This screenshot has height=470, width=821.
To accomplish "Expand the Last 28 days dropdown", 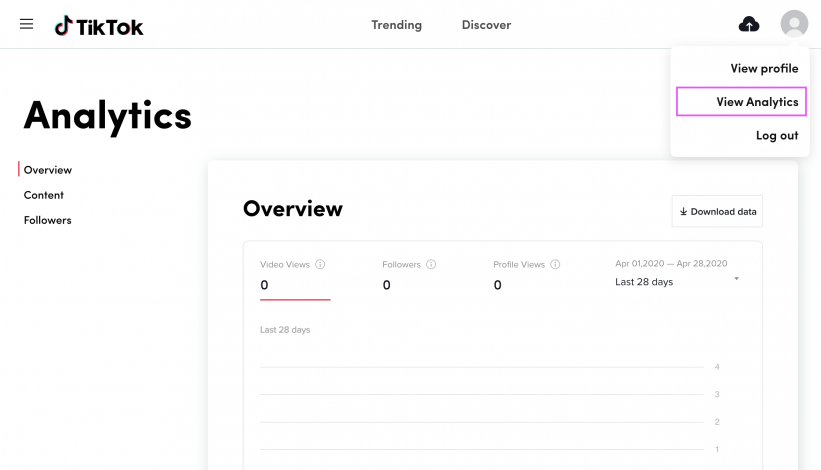I will pyautogui.click(x=677, y=282).
